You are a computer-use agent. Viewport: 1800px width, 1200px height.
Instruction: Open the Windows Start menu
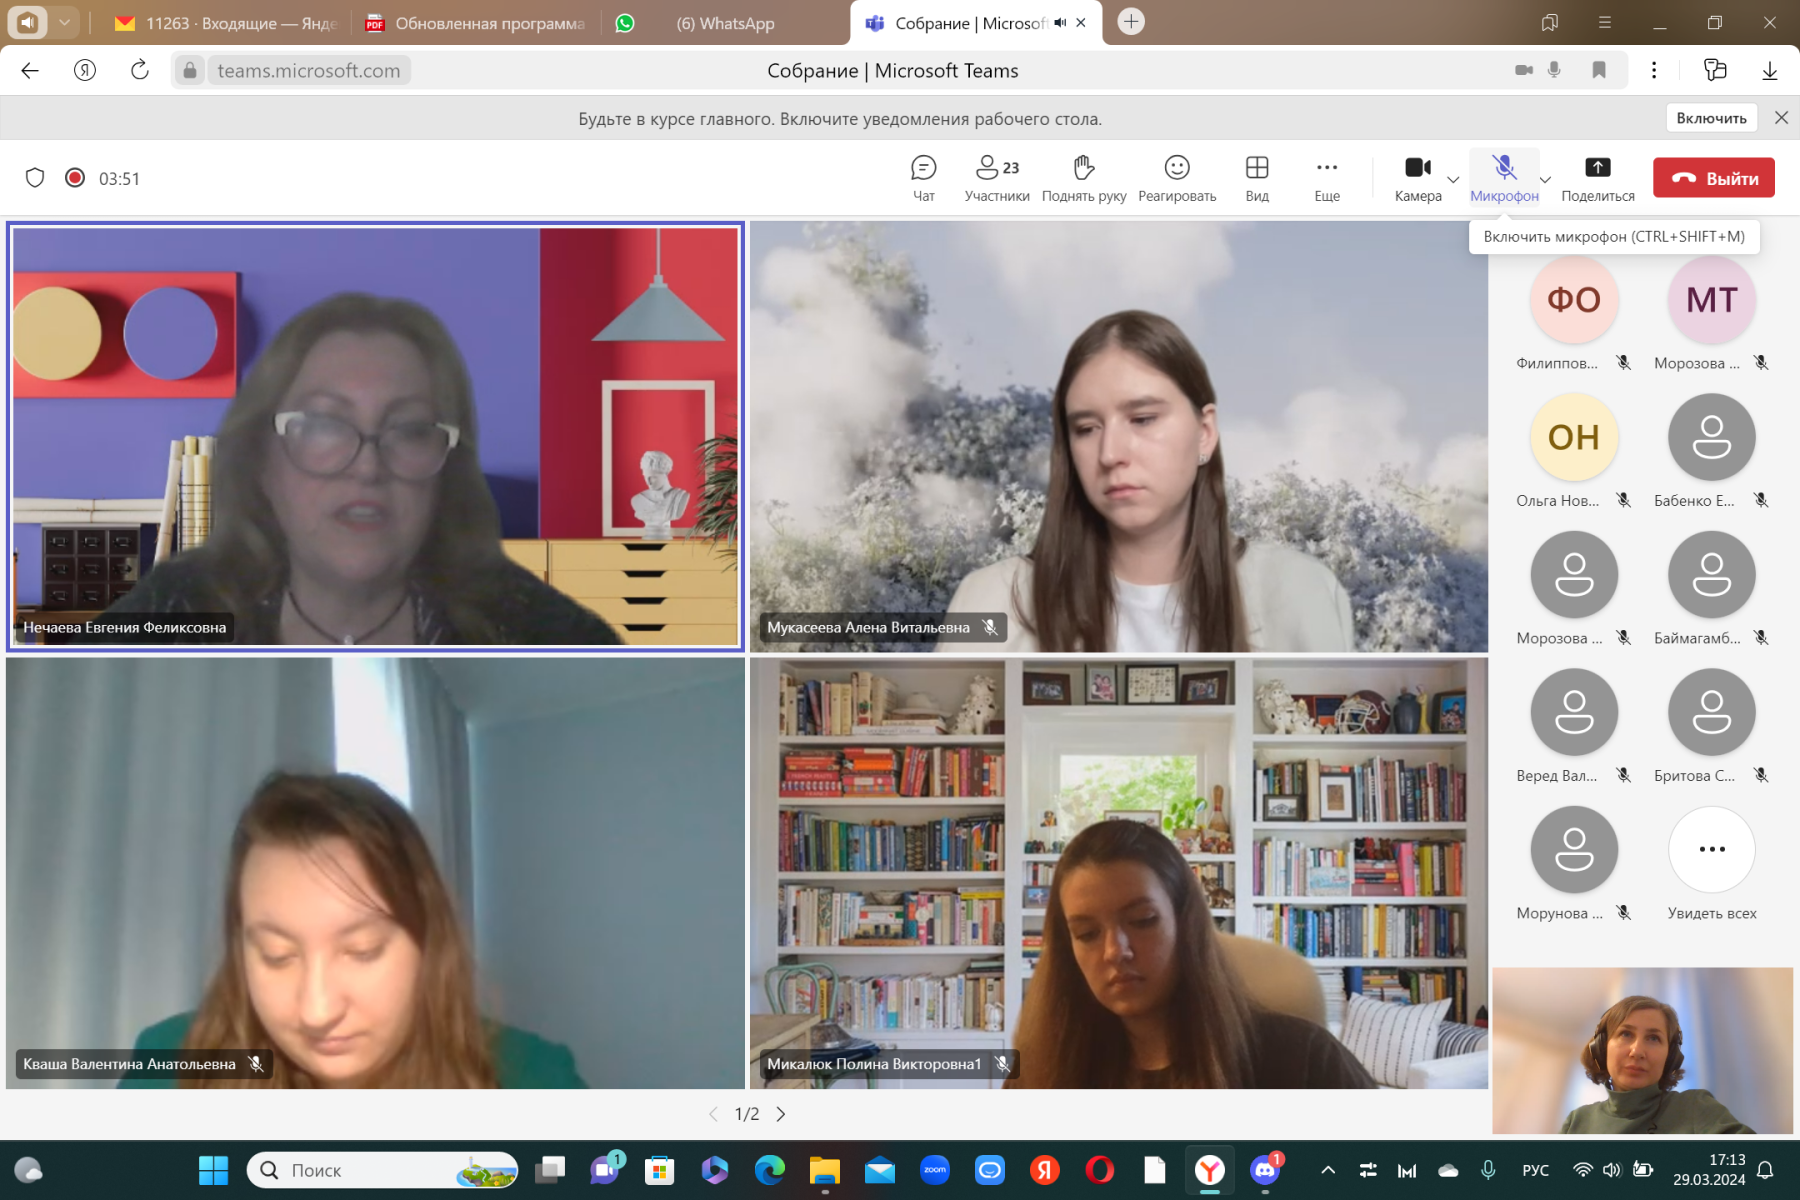coord(213,1170)
